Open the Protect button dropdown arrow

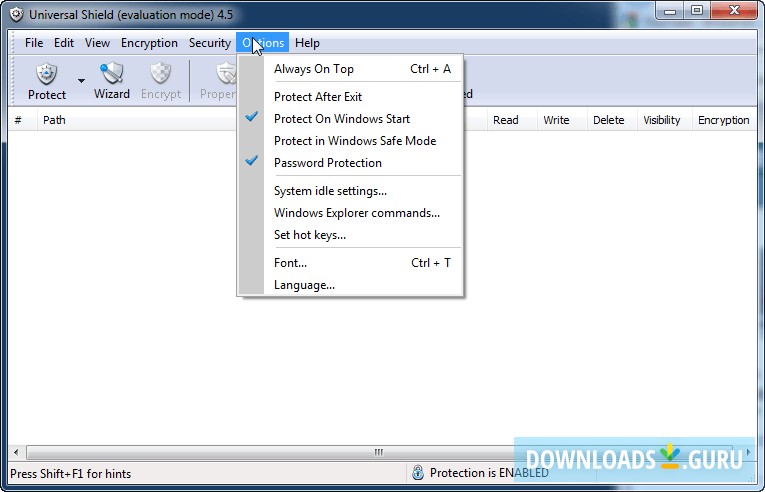point(81,81)
